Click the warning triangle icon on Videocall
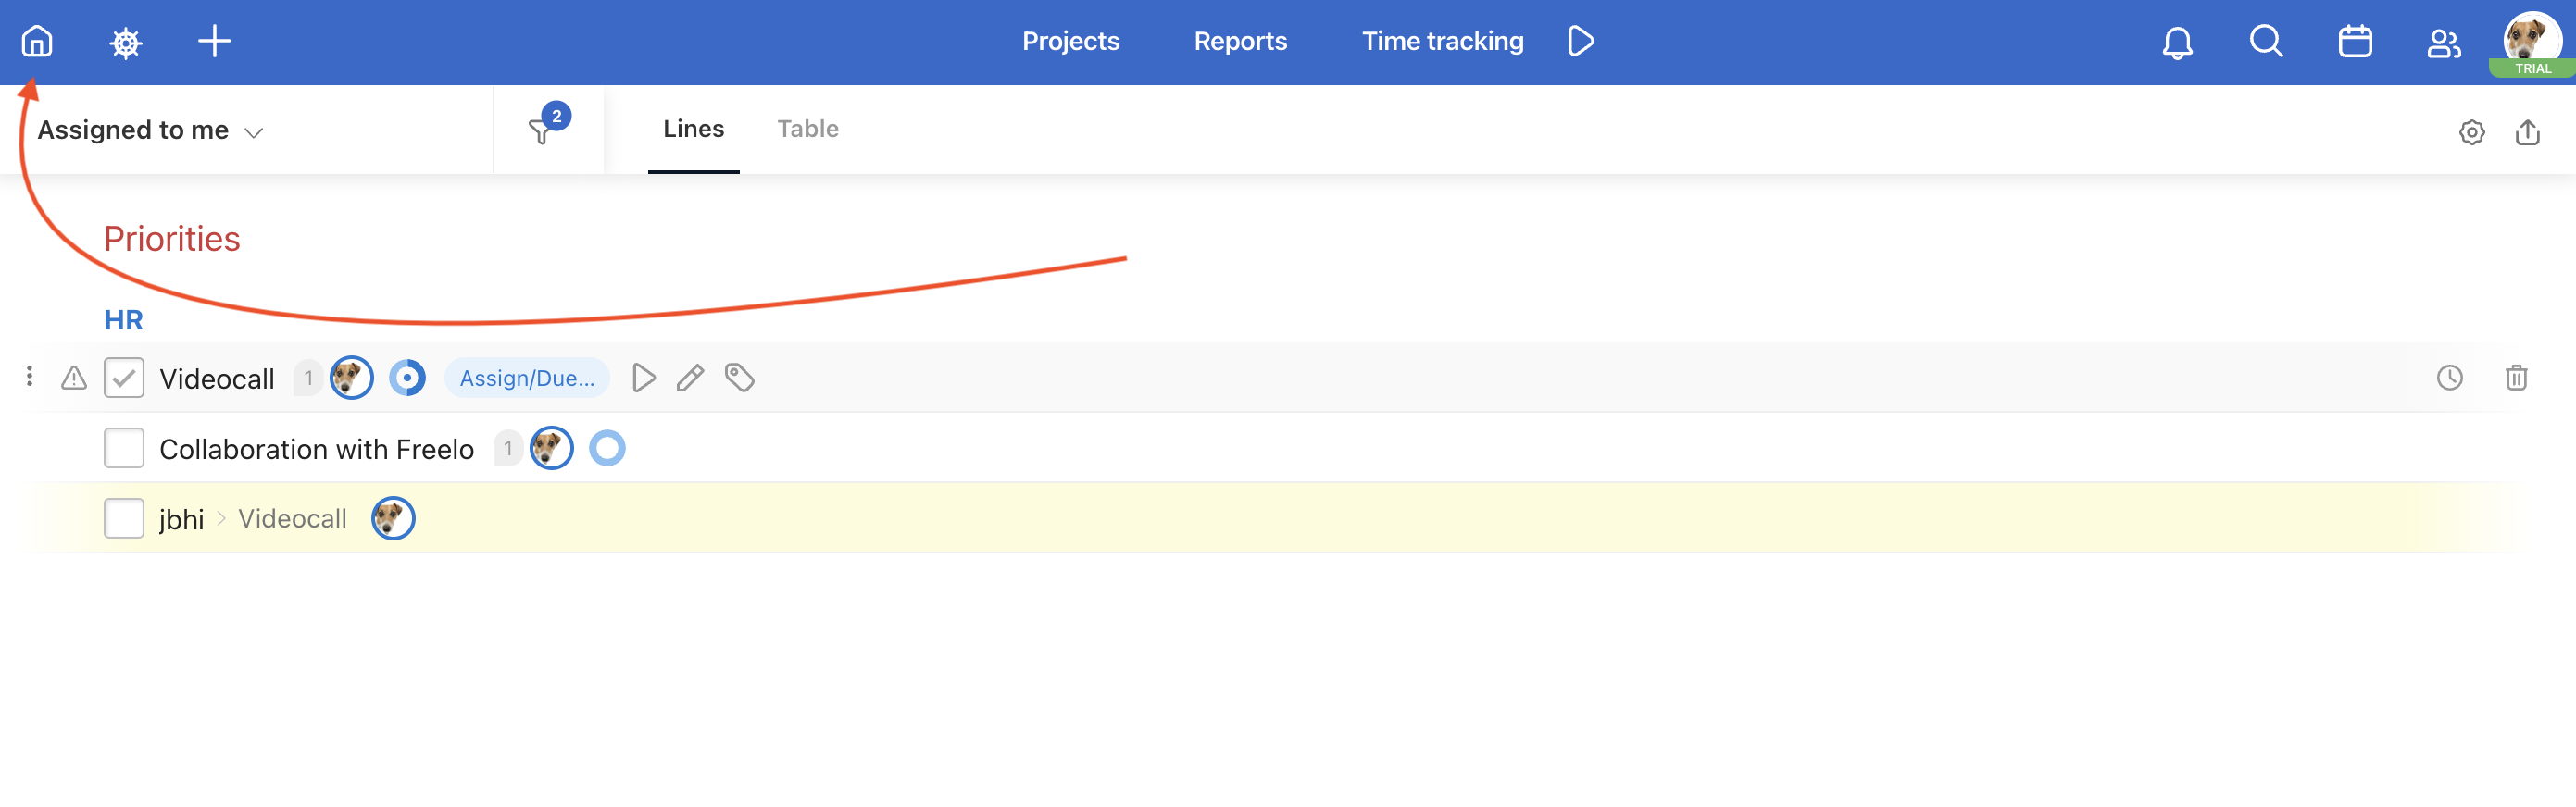Image resolution: width=2576 pixels, height=807 pixels. 74,377
